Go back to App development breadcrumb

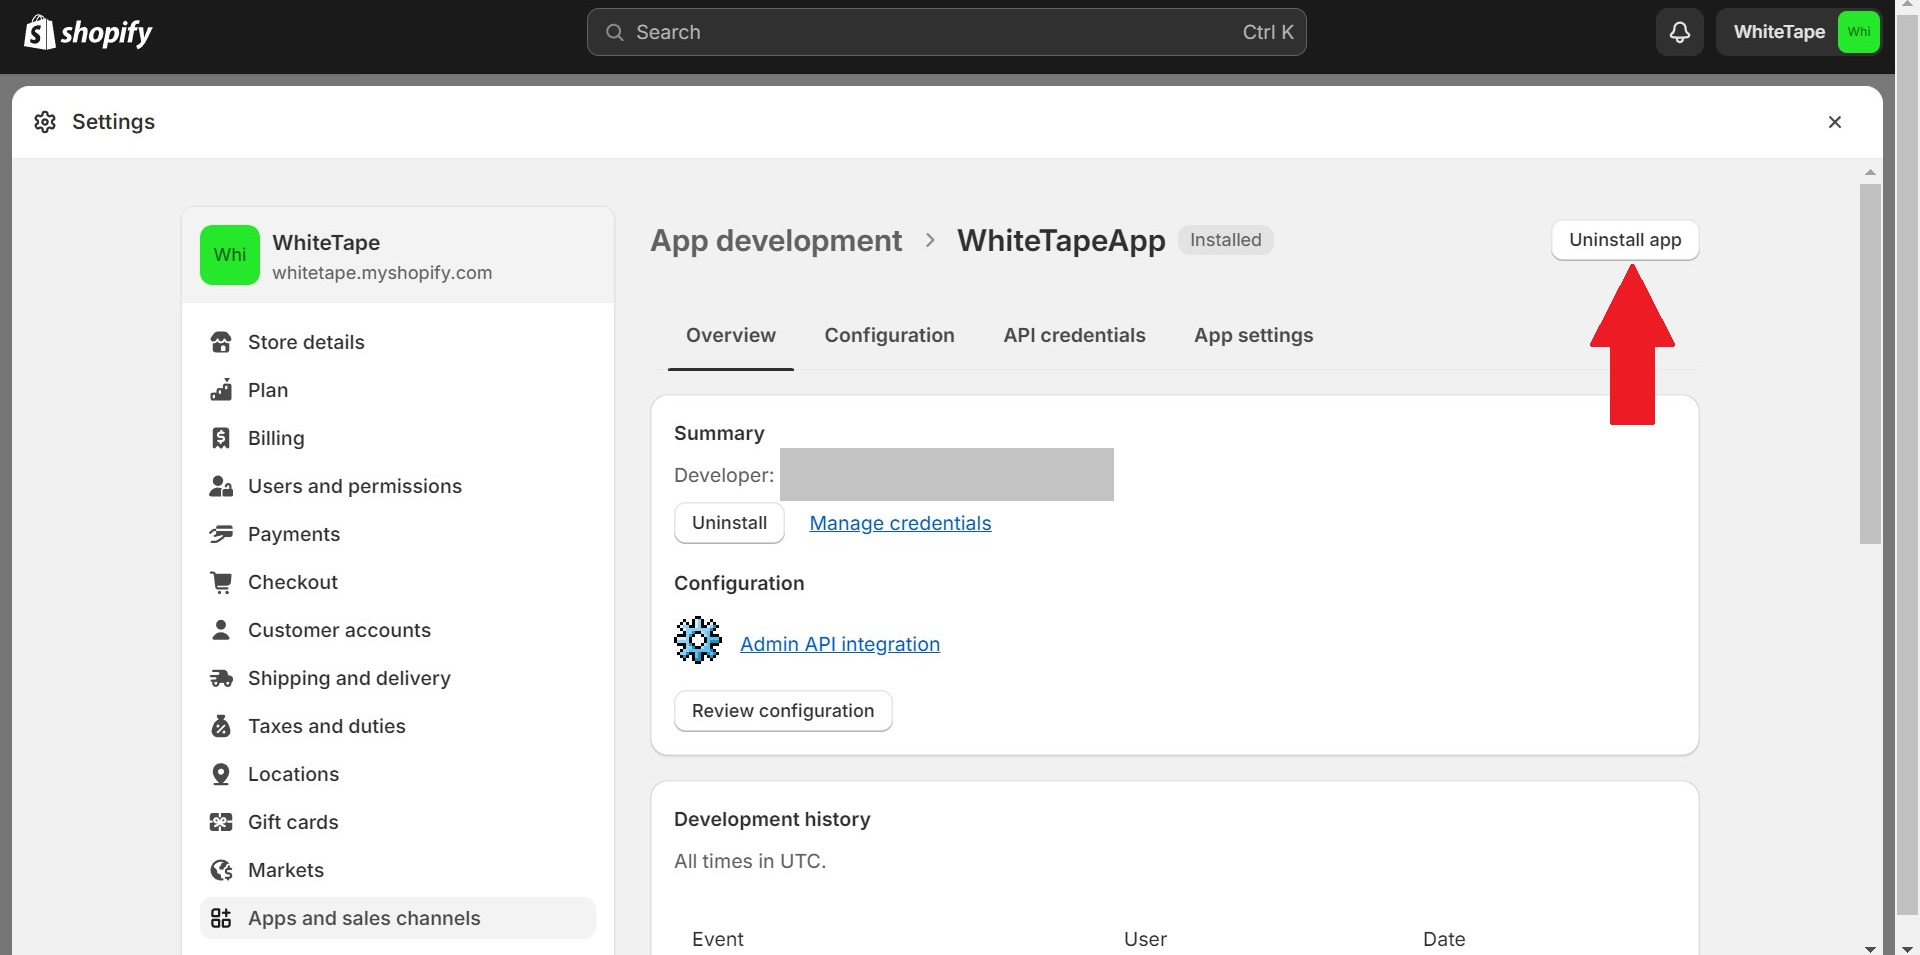tap(776, 241)
